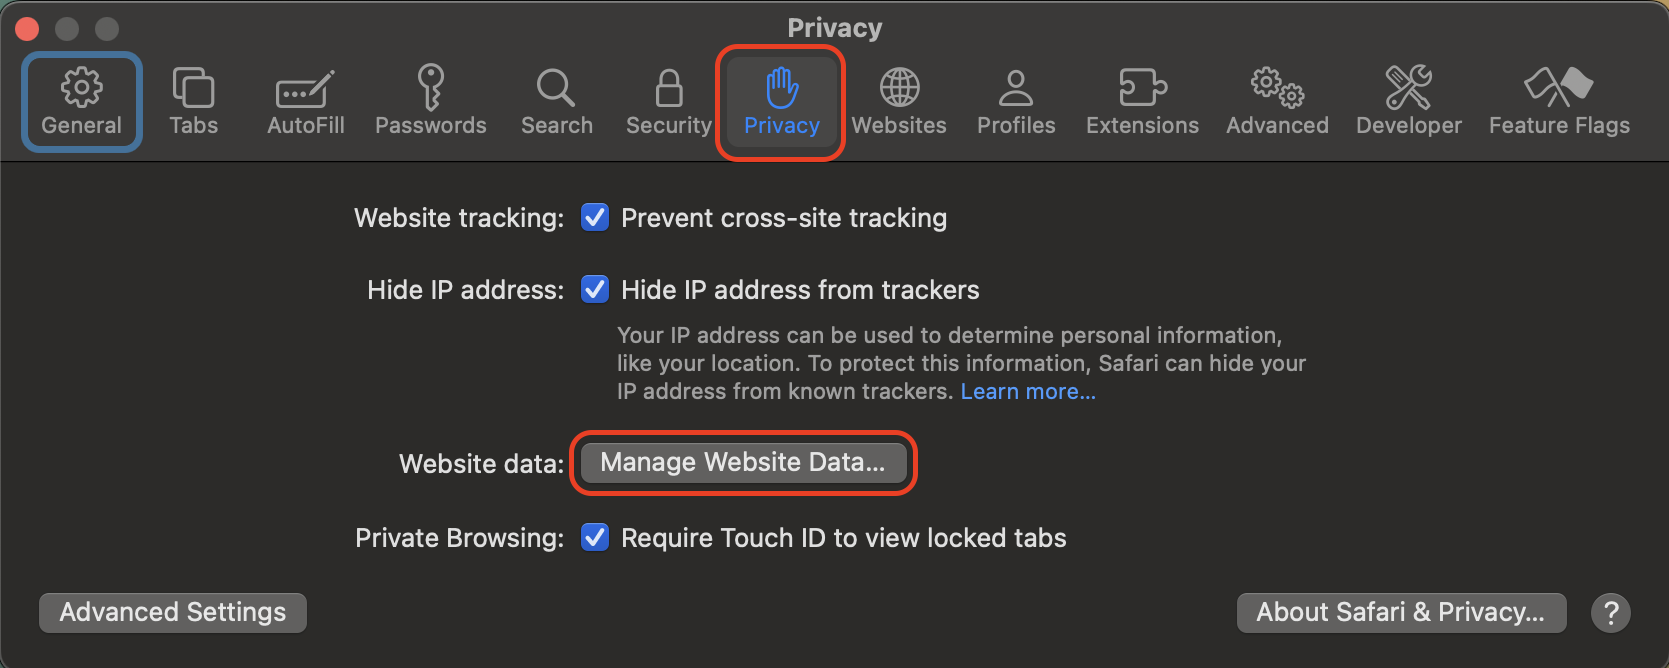Image resolution: width=1669 pixels, height=668 pixels.
Task: Disable Require Touch ID for locked tabs
Action: pyautogui.click(x=594, y=537)
